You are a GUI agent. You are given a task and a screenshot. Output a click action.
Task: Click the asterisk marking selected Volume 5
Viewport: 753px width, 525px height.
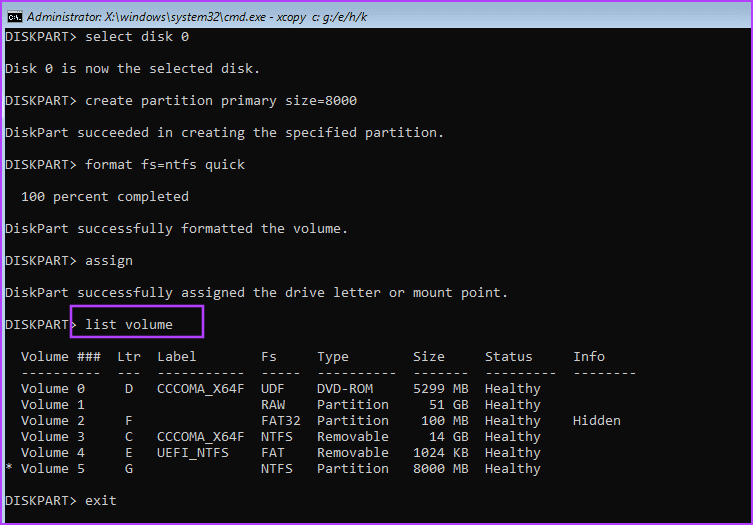9,467
